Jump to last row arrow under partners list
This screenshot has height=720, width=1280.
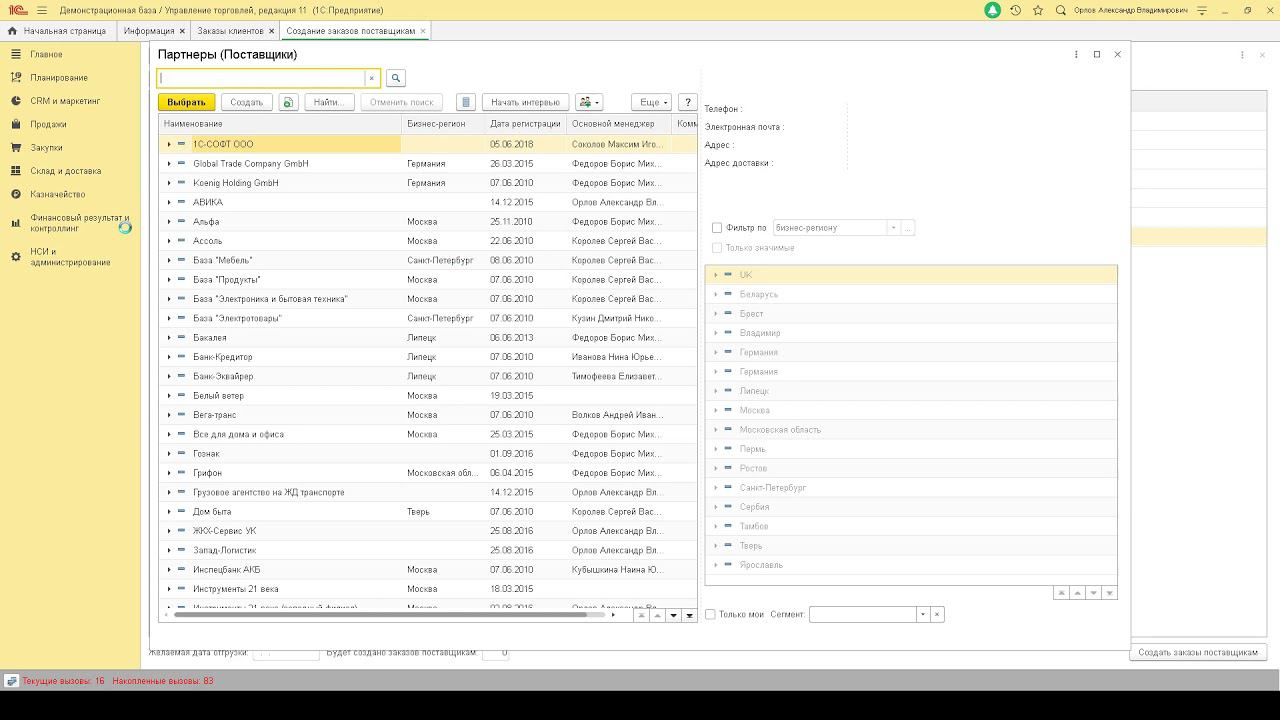coord(689,615)
